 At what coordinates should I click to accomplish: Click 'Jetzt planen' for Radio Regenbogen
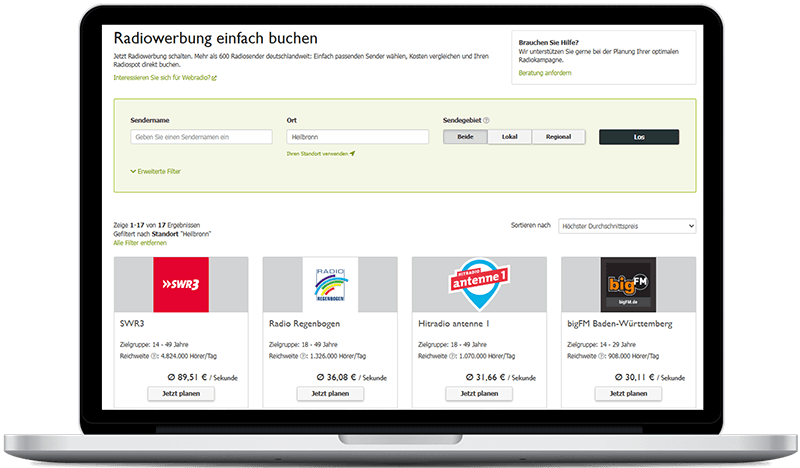pyautogui.click(x=330, y=393)
